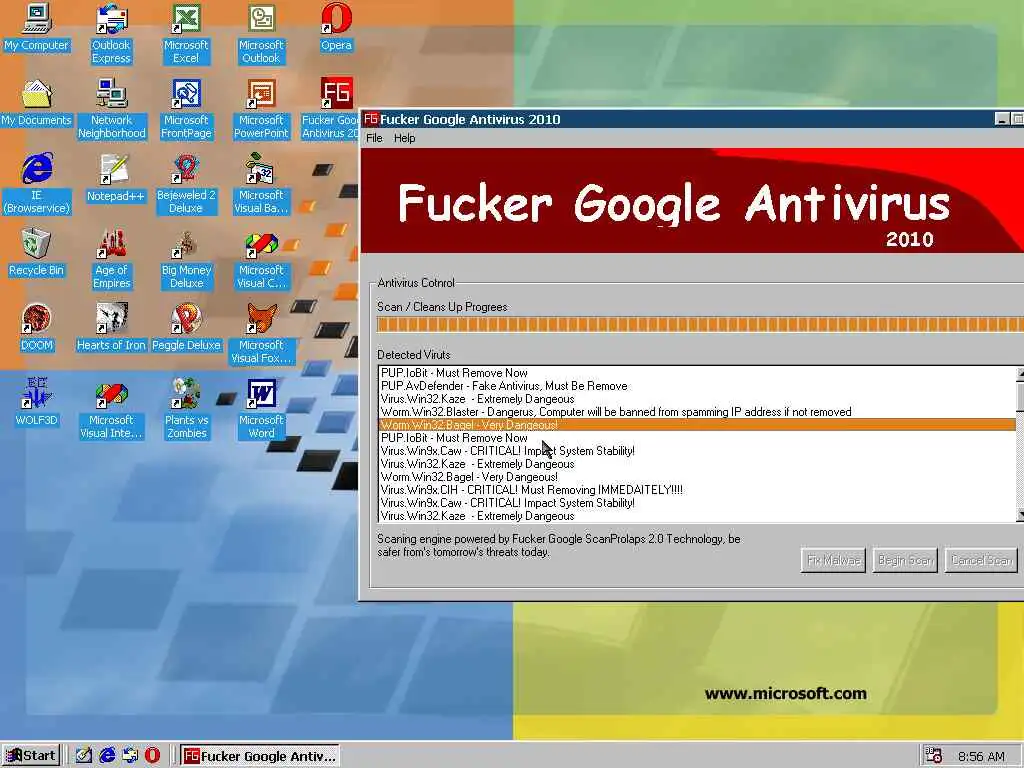Click antivirus title bar FG icon

pos(371,119)
